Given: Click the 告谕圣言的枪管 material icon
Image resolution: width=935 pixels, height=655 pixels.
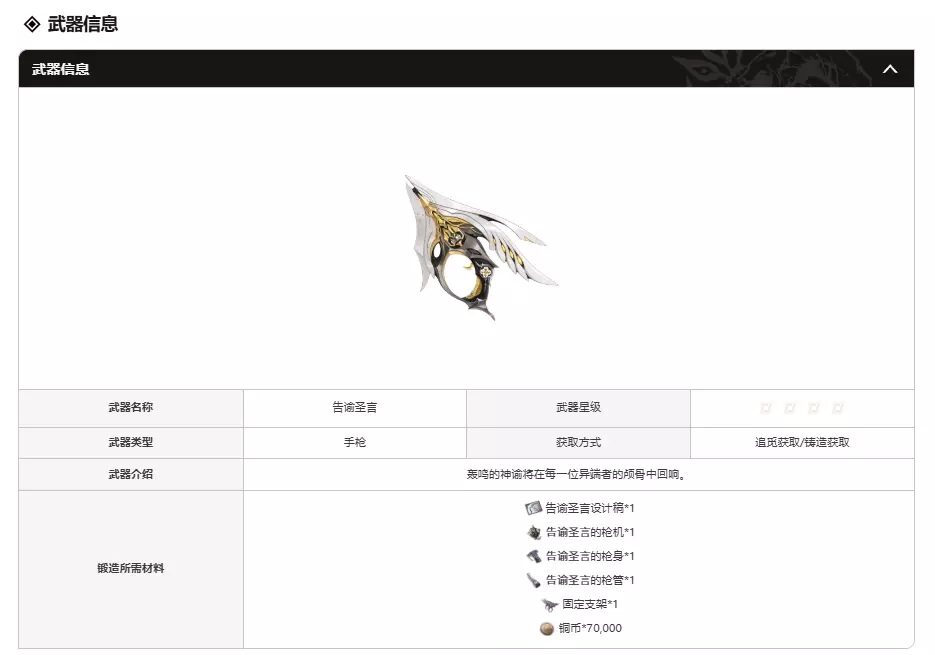Looking at the screenshot, I should 534,580.
